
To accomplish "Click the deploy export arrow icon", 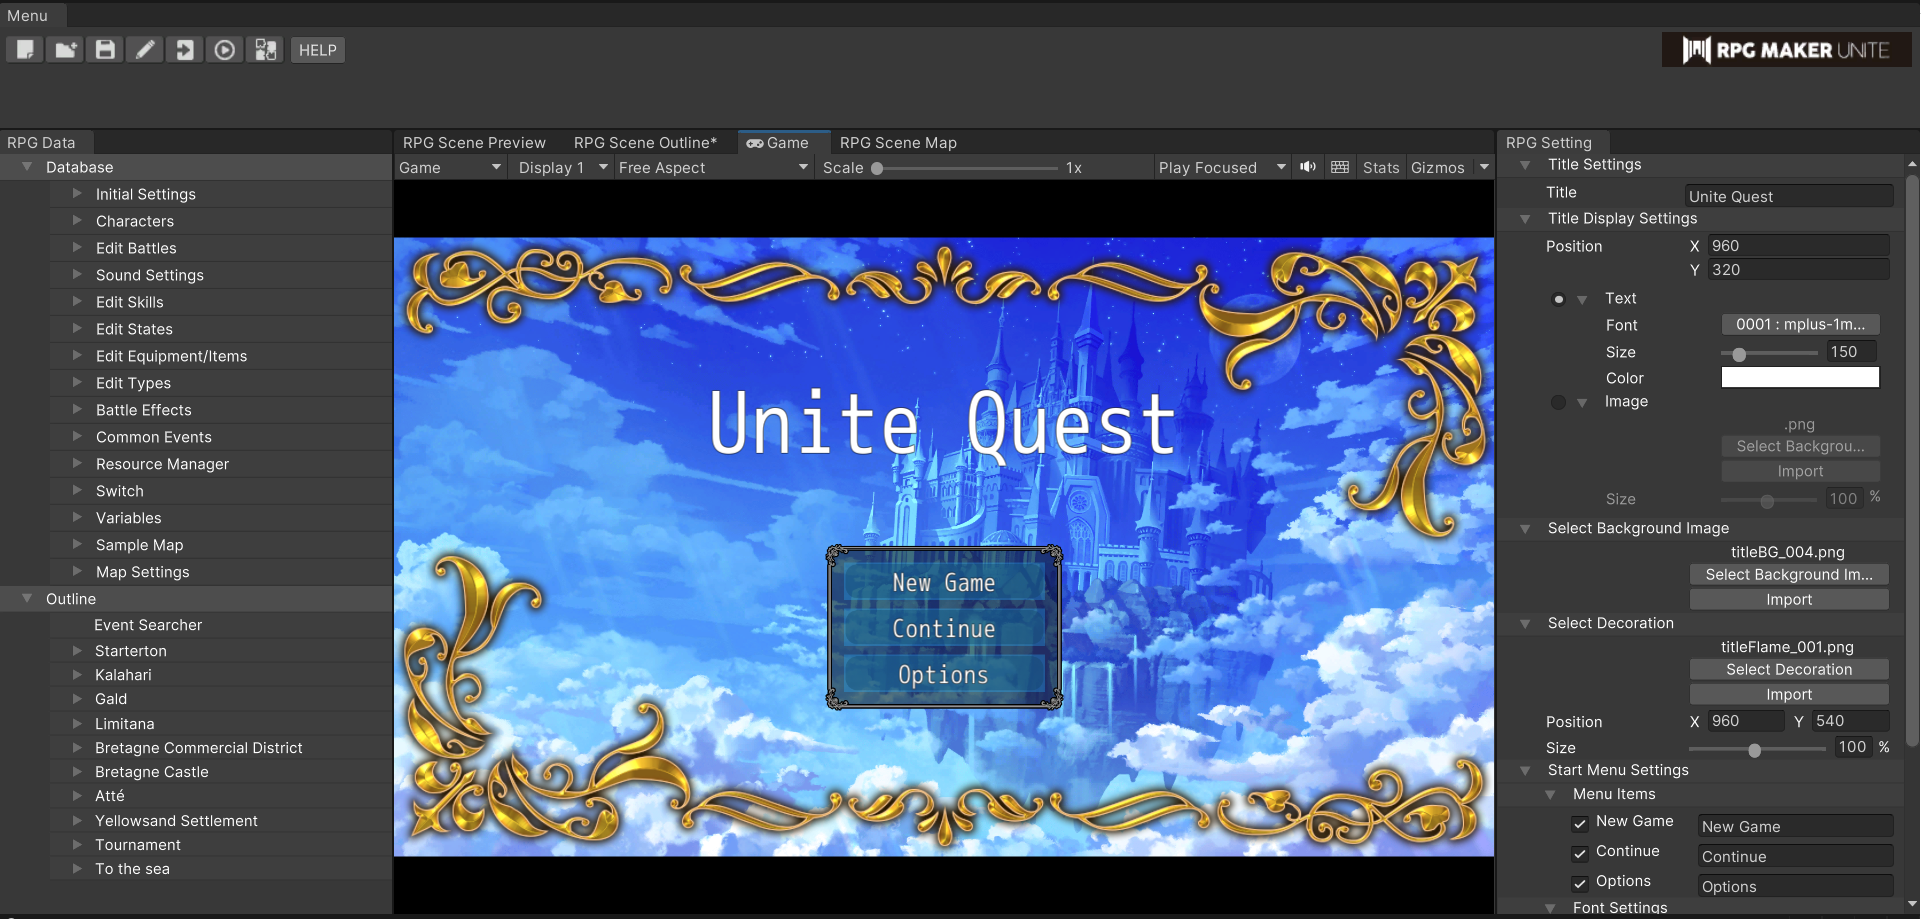I will [x=185, y=50].
